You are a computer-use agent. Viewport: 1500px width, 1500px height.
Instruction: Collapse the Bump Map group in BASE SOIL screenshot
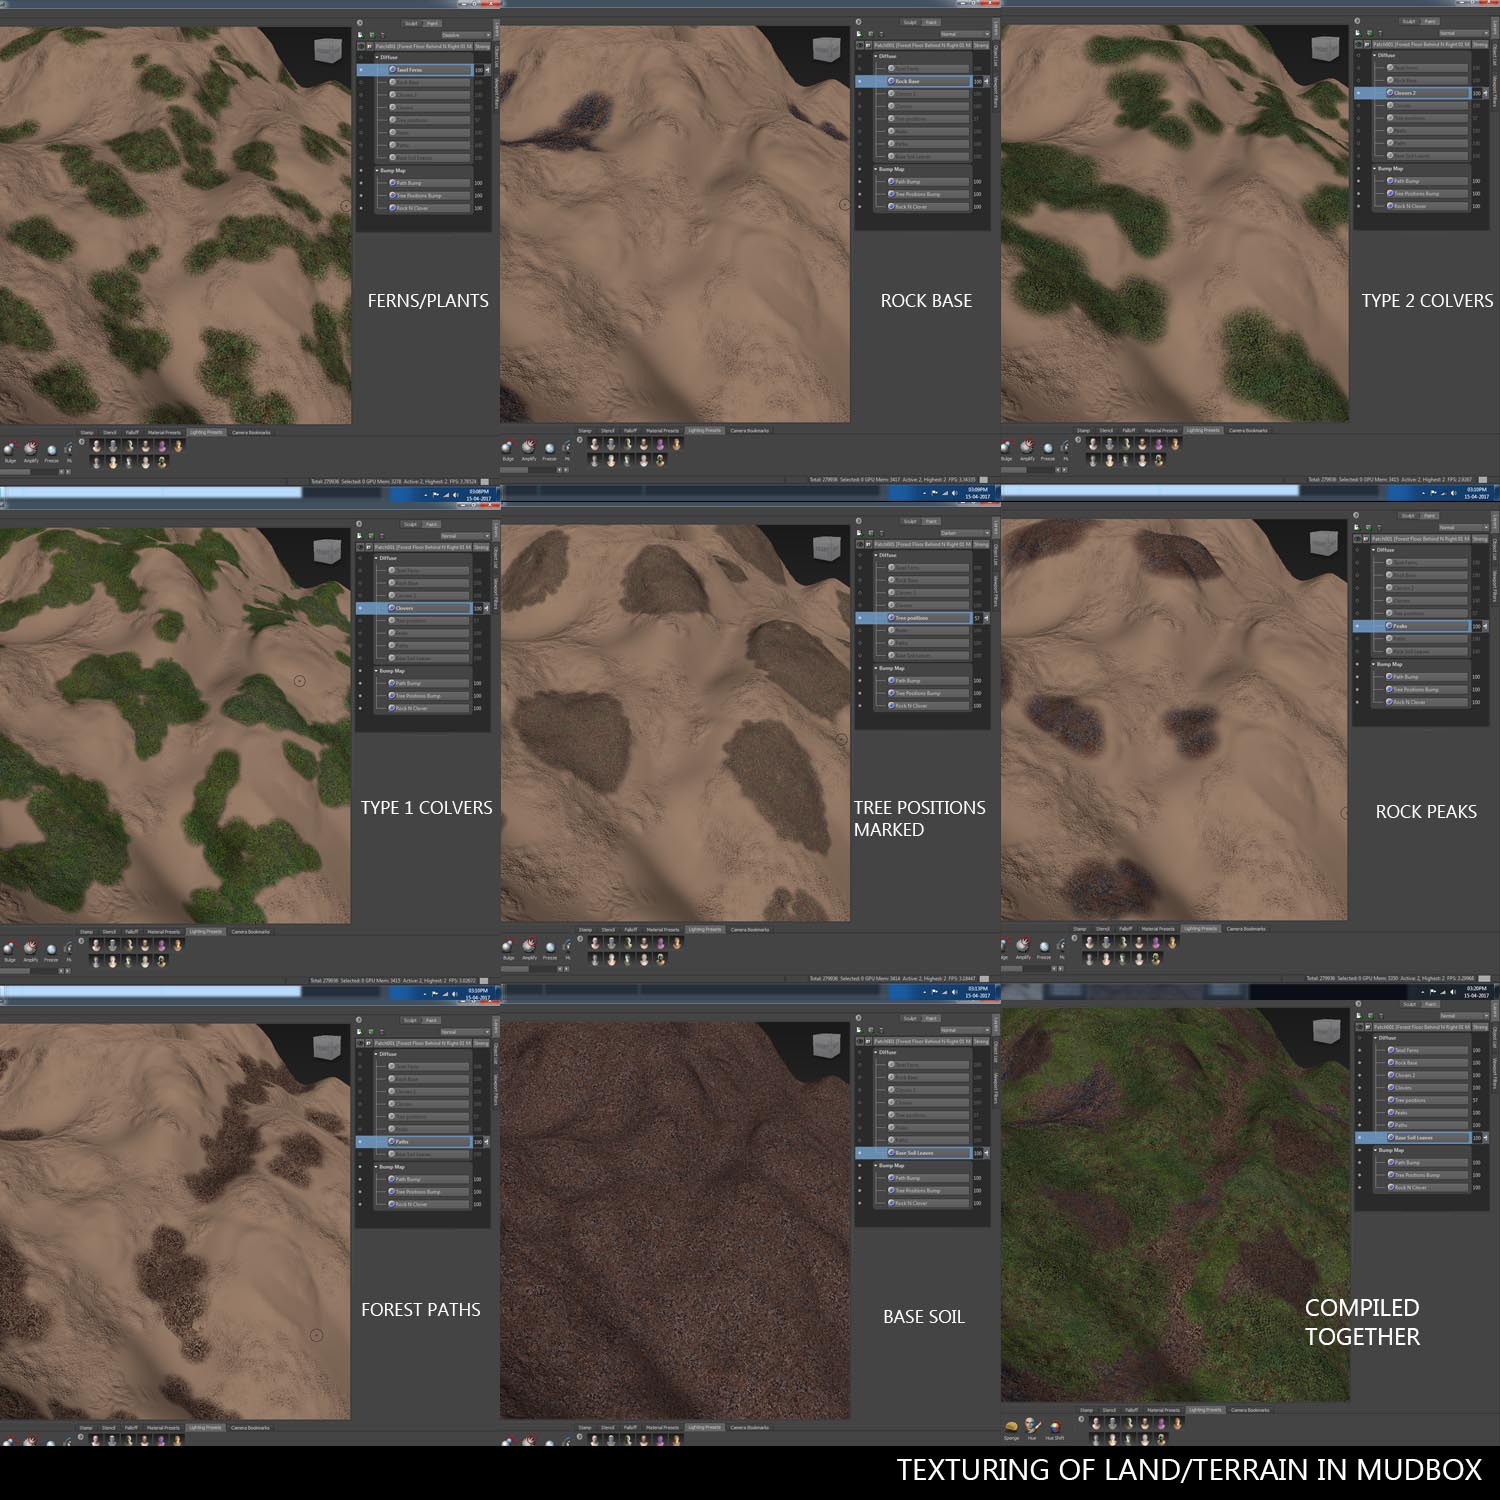pos(876,1166)
